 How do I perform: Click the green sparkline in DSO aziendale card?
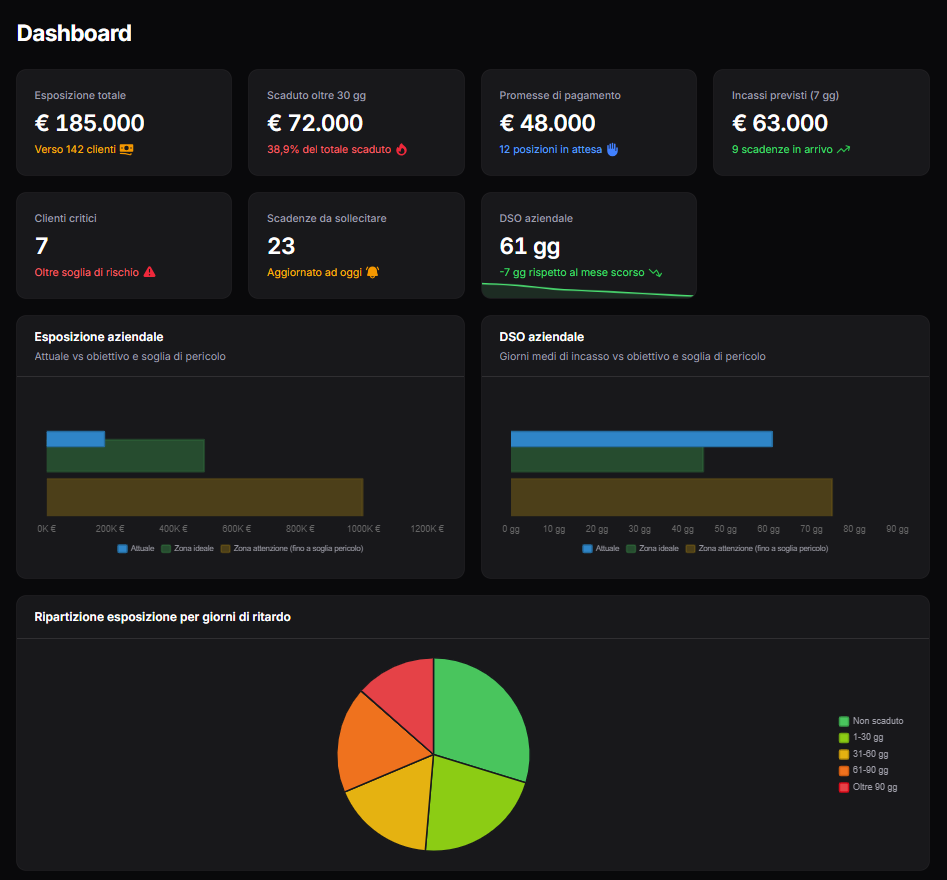tap(588, 291)
